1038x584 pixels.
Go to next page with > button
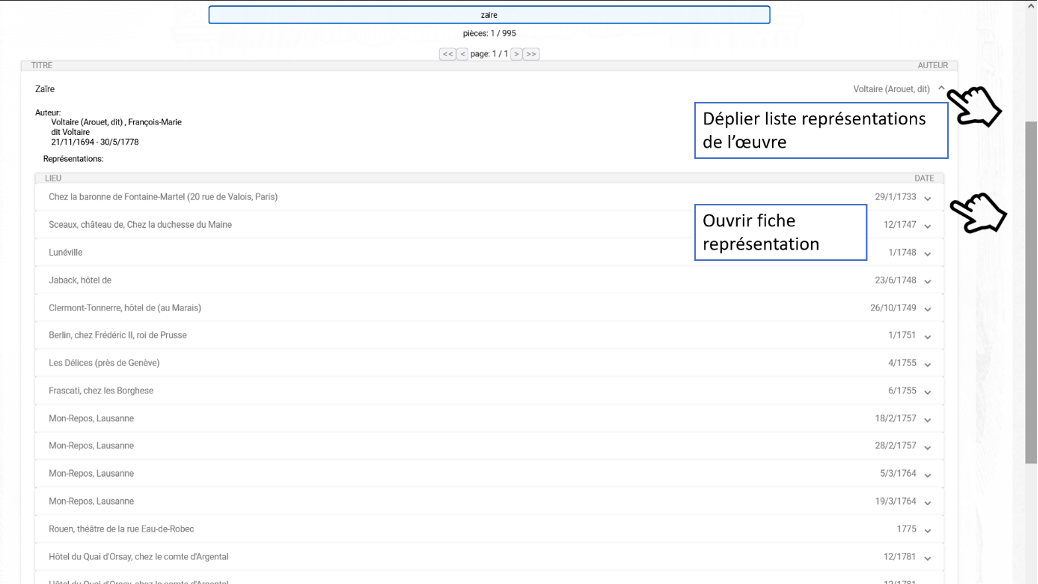pos(517,54)
